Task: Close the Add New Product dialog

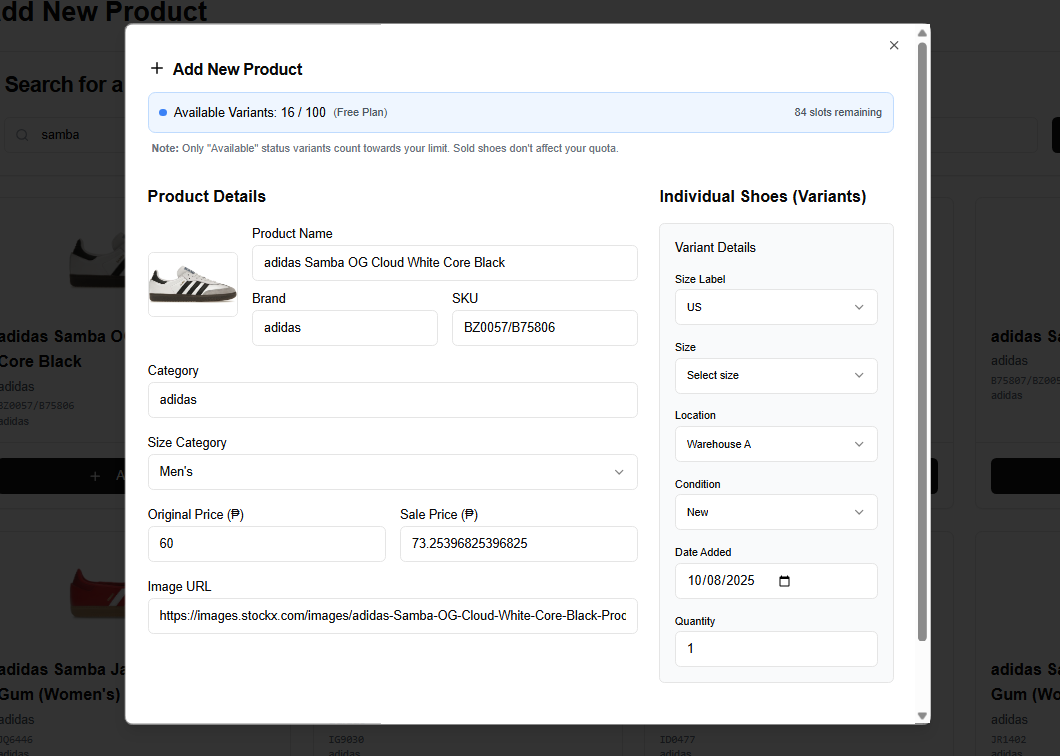Action: click(x=894, y=45)
